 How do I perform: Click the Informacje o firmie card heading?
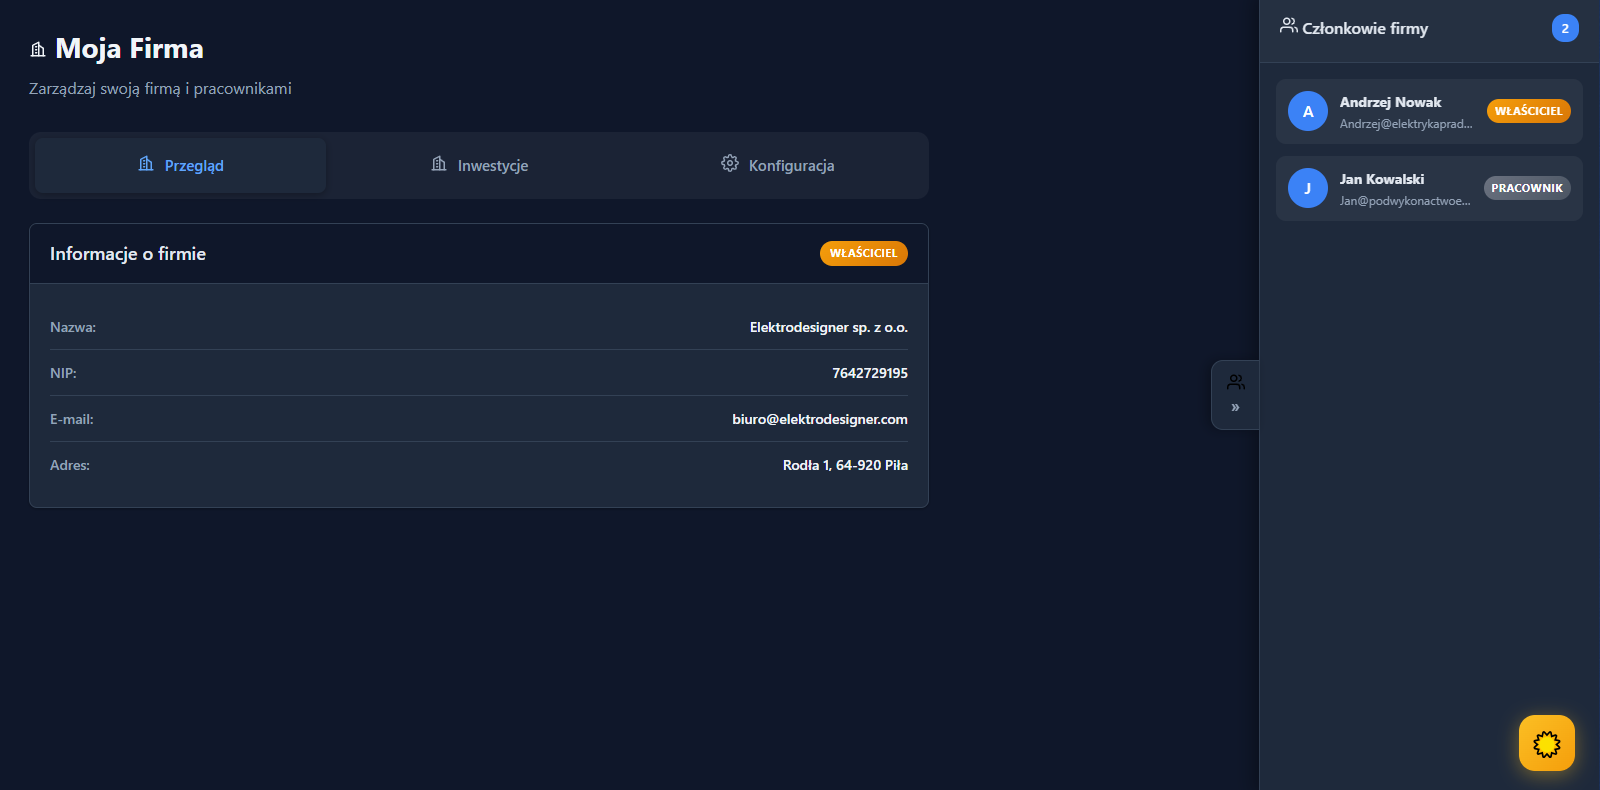click(x=128, y=254)
